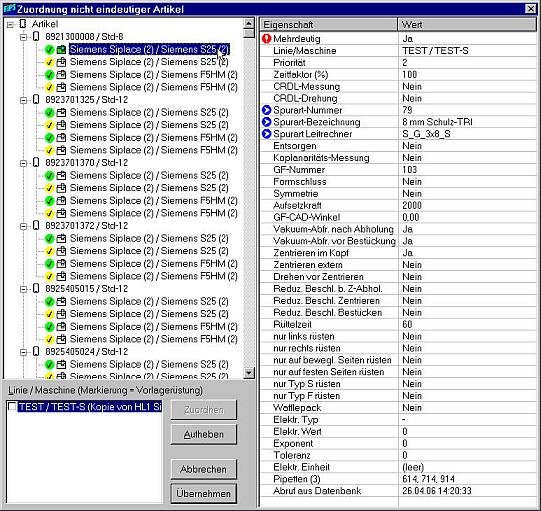Click machine icon of yellow-check F5HM under 8925405015
The height and width of the screenshot is (511, 541).
point(61,339)
